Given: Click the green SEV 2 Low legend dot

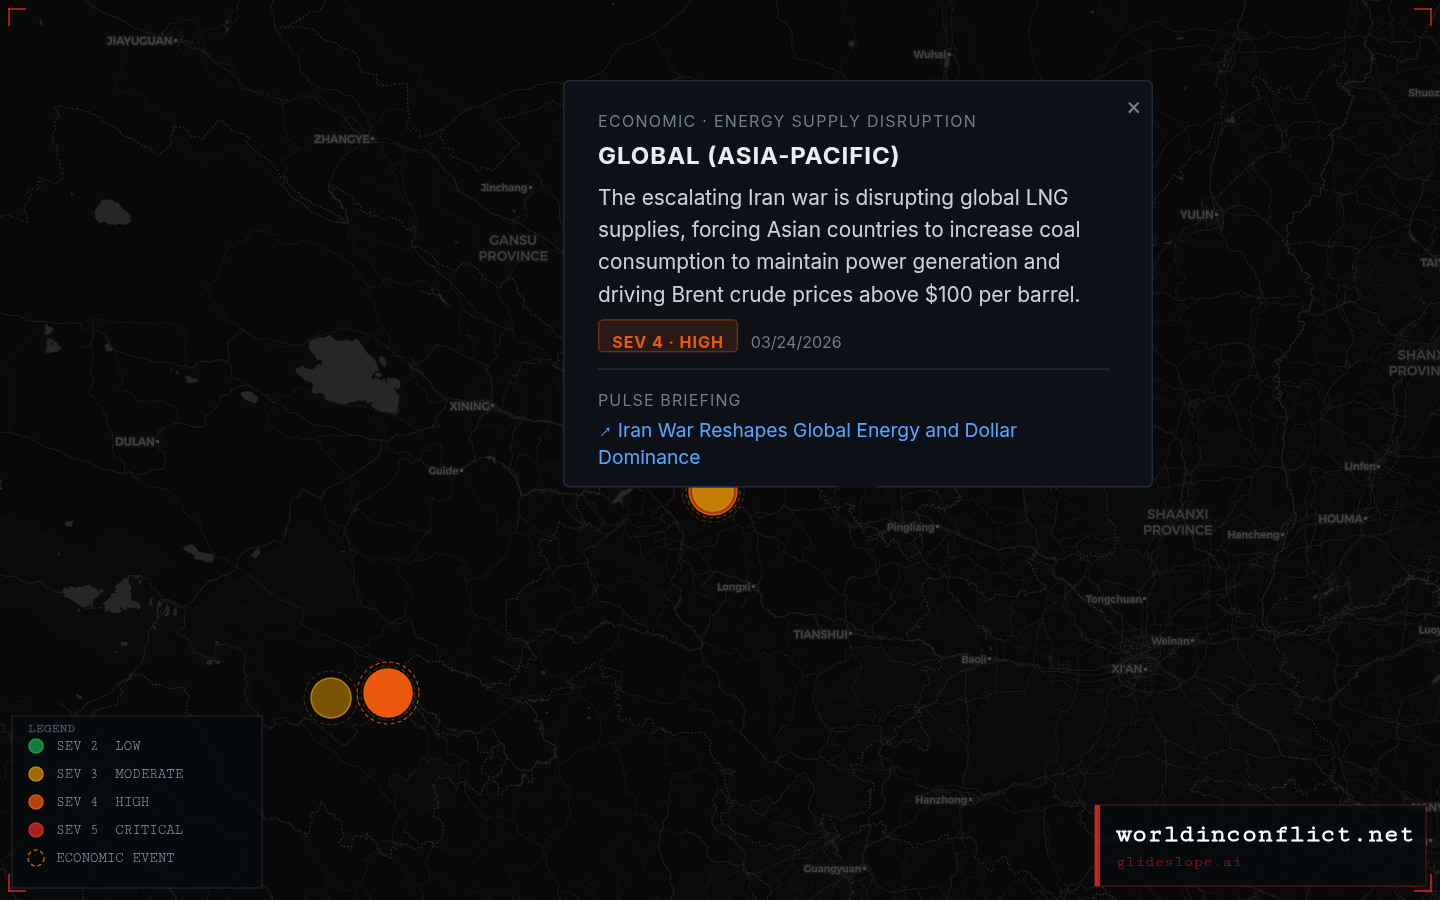Looking at the screenshot, I should pyautogui.click(x=36, y=746).
